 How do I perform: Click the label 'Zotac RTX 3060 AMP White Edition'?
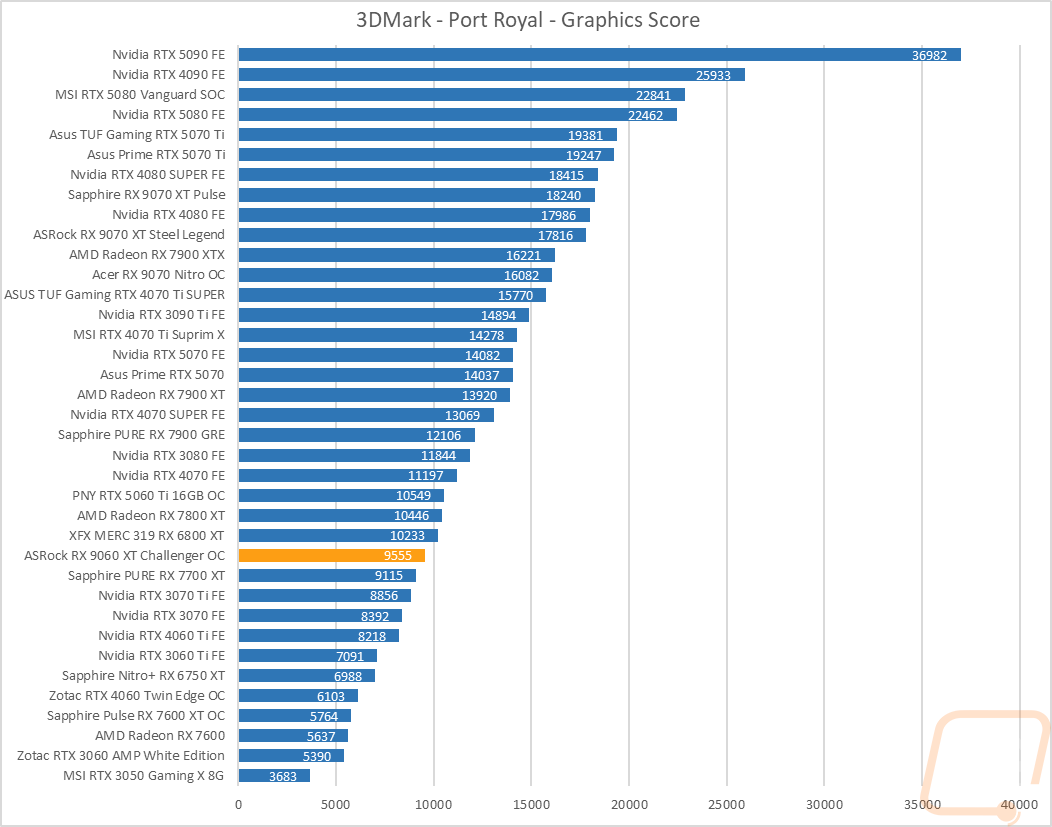tap(121, 756)
